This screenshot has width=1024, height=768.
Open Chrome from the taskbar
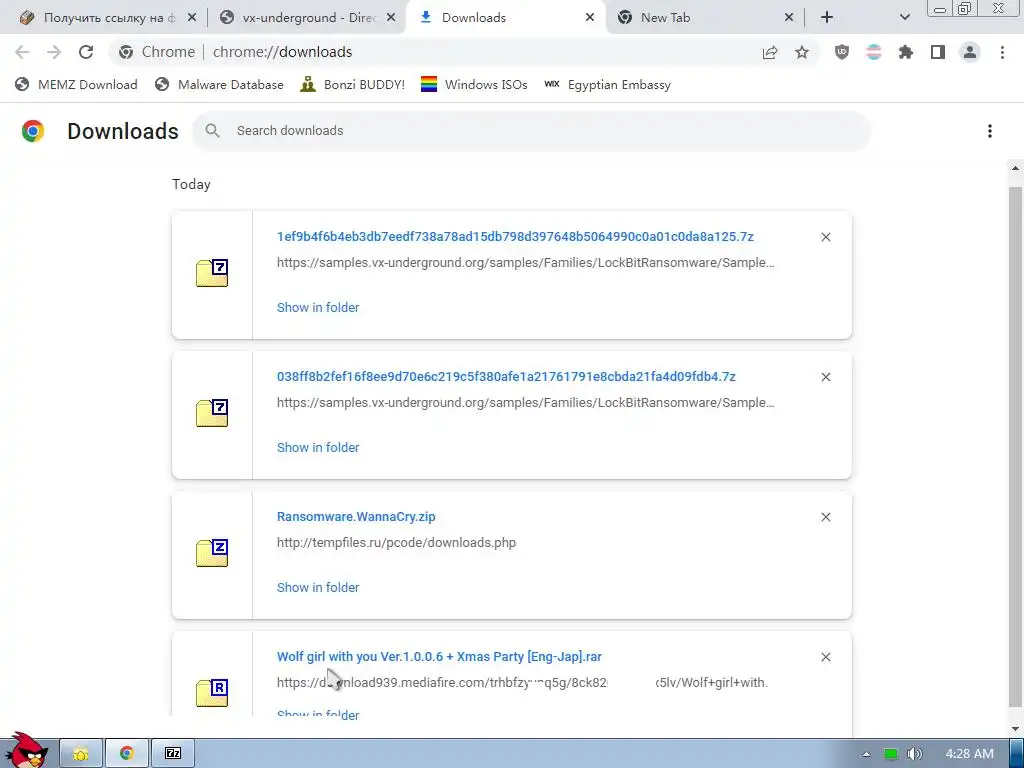[x=127, y=754]
